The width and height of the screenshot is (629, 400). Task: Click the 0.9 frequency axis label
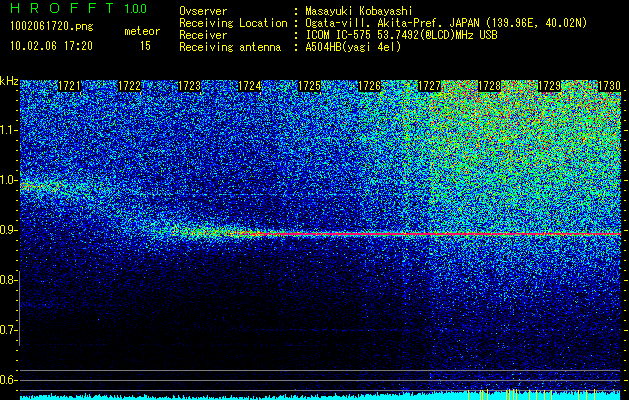(9, 230)
